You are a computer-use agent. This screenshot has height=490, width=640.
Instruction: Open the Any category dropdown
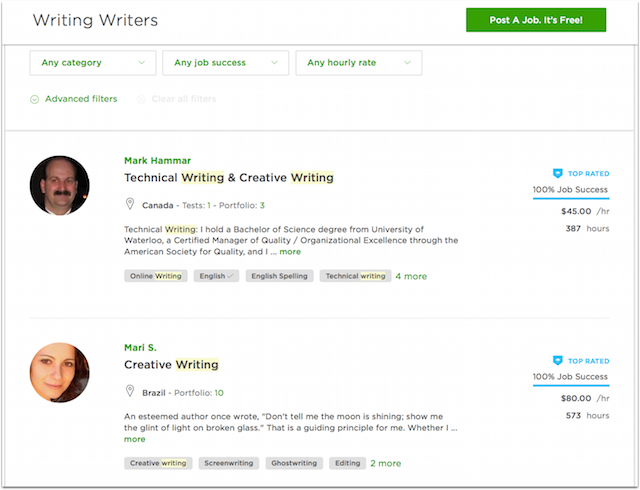click(x=93, y=63)
